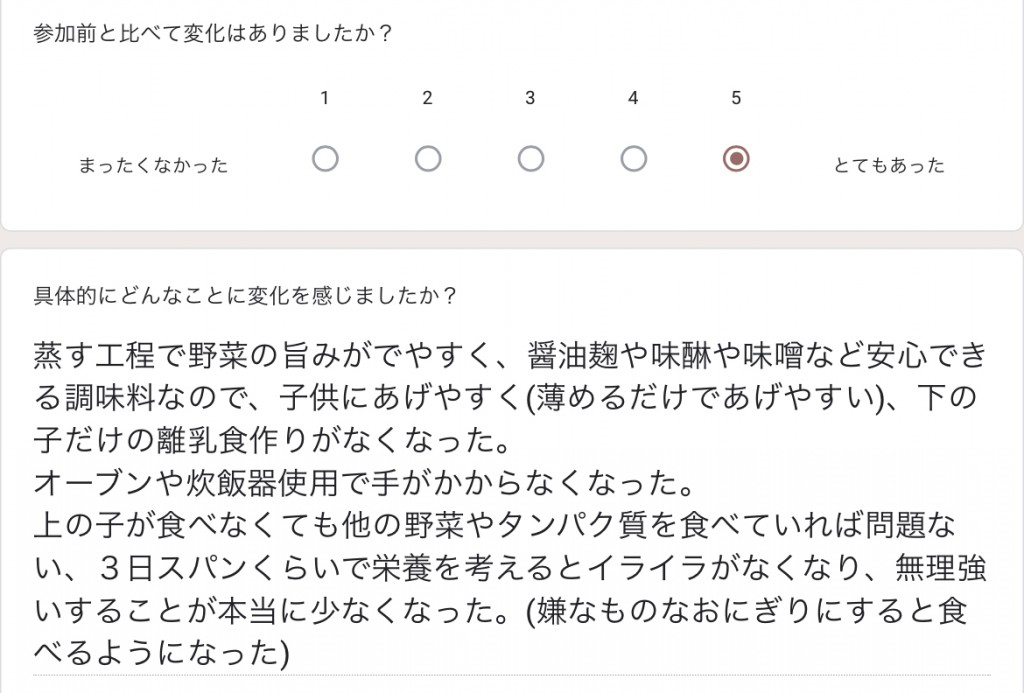Screen dimensions: 1024x693
Task: Select rating 2 radio button
Action: click(x=428, y=159)
